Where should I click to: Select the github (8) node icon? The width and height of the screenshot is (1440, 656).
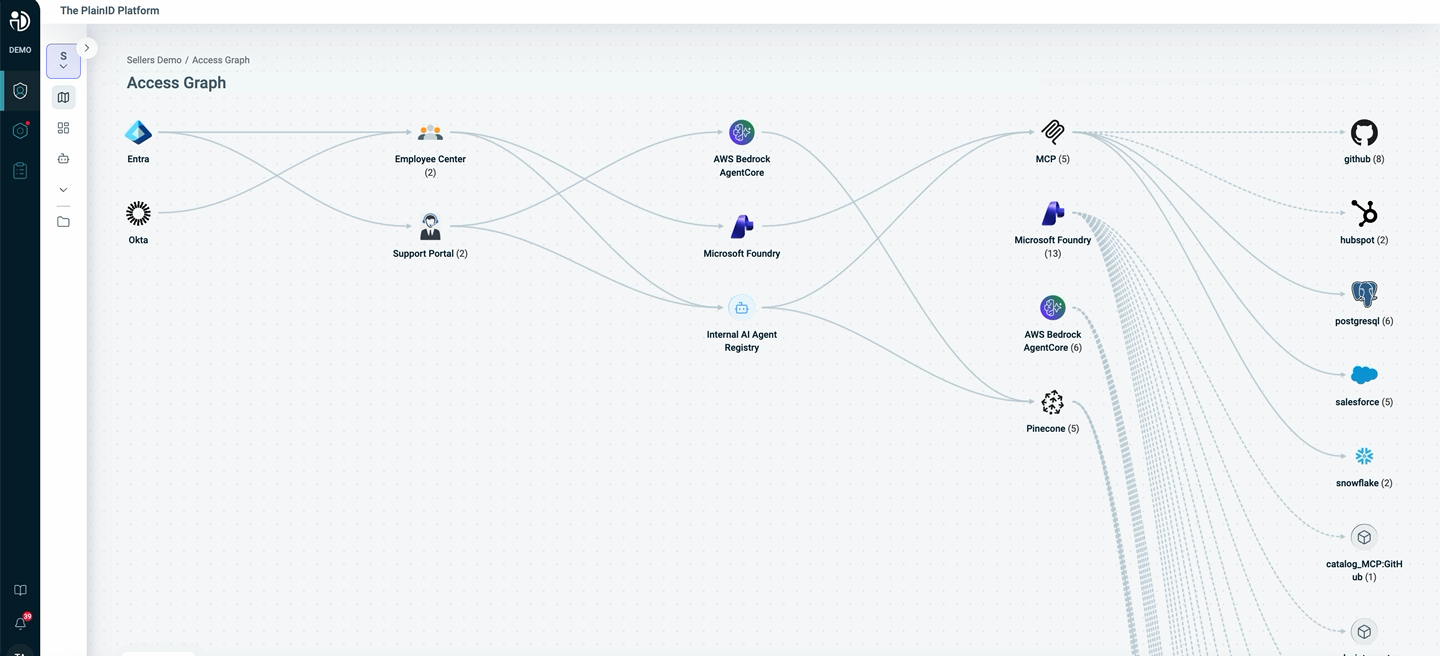point(1364,132)
